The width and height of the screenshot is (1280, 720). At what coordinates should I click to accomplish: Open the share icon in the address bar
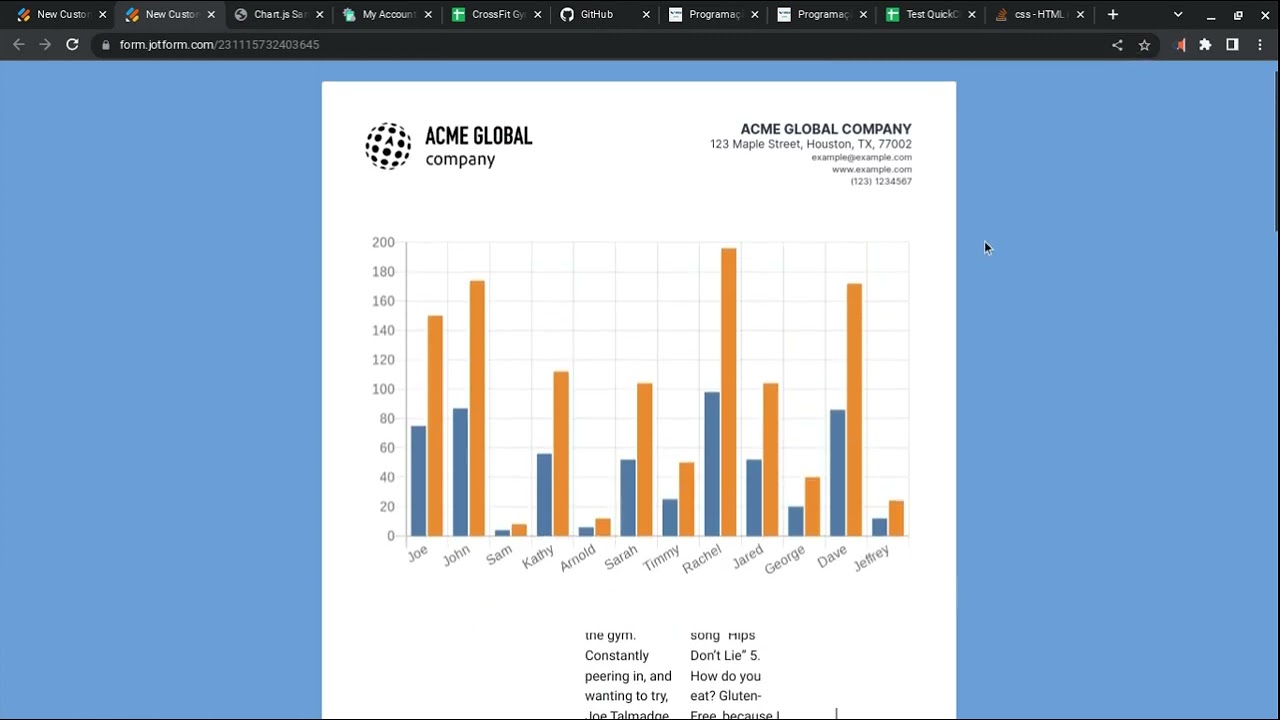coord(1117,45)
